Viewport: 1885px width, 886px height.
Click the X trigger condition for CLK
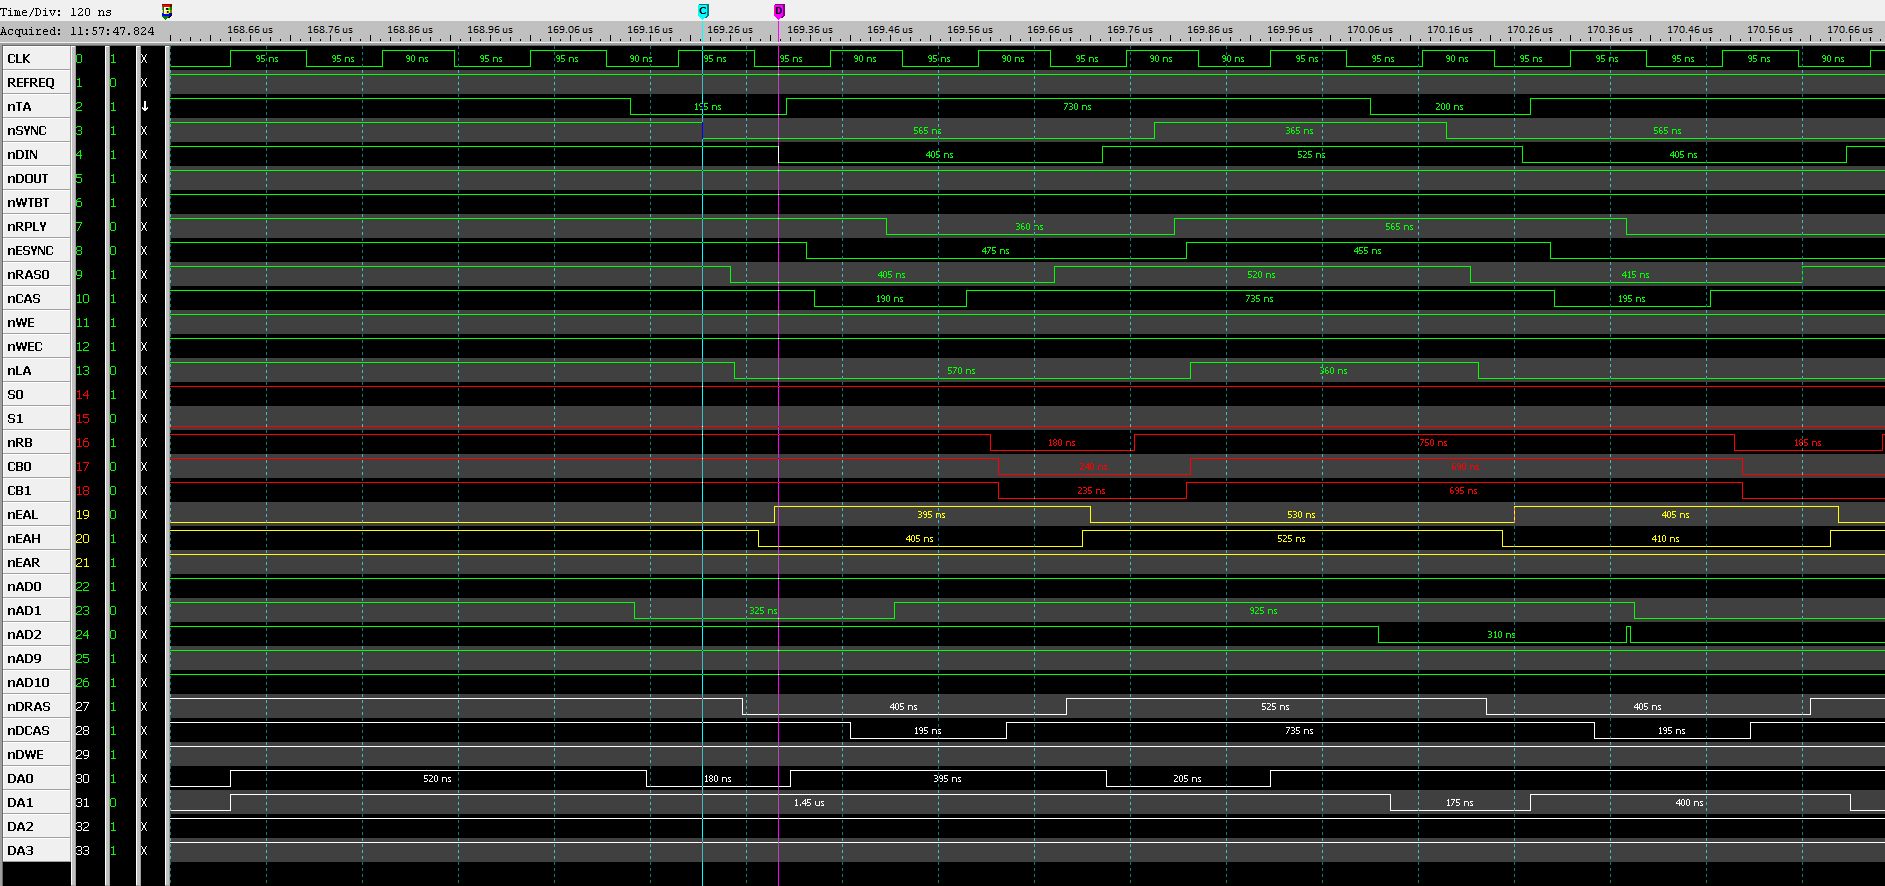(145, 59)
